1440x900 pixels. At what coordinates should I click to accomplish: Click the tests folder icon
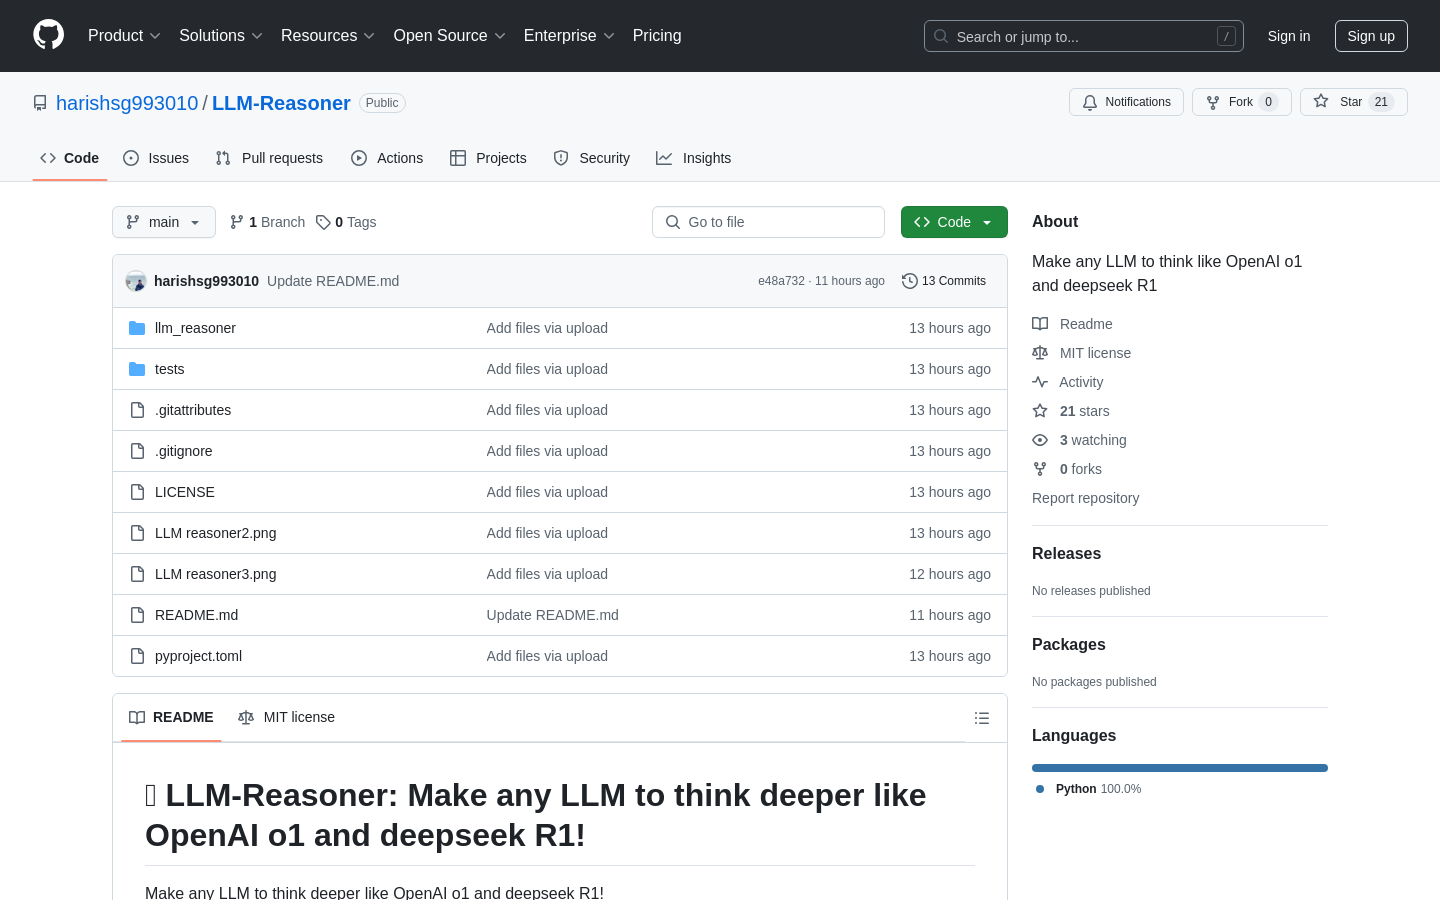coord(137,369)
